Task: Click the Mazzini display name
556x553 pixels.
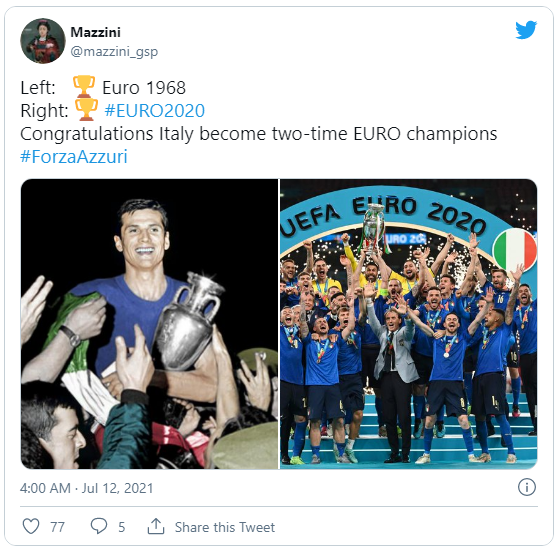Action: tap(95, 32)
